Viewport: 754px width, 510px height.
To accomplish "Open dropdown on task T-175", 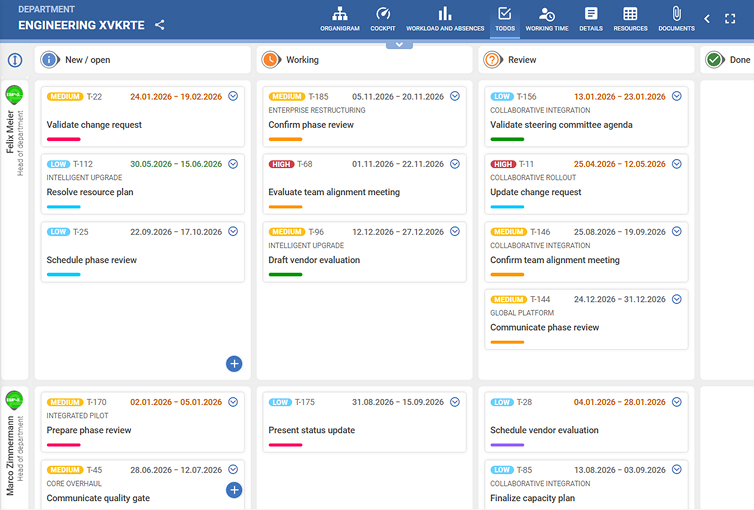I will (455, 402).
